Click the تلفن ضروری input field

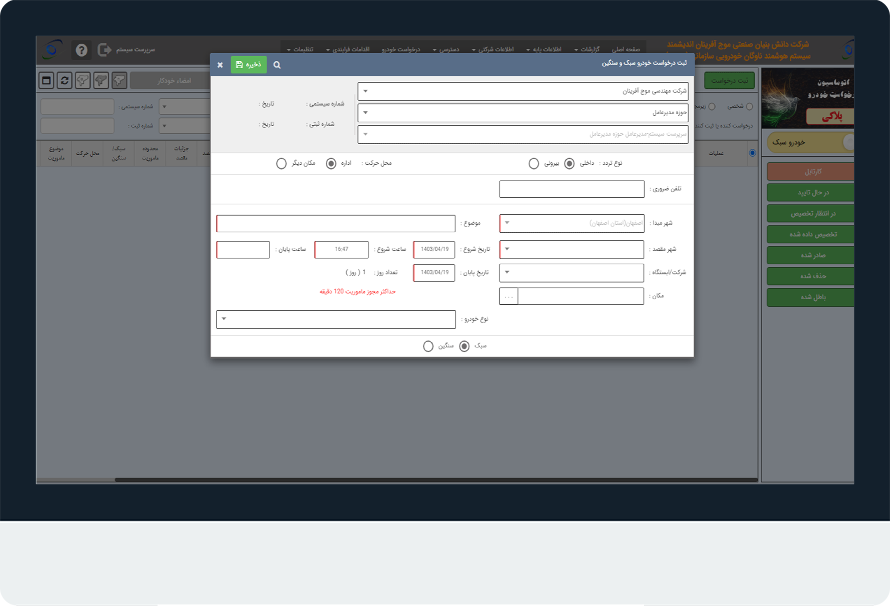coord(571,189)
